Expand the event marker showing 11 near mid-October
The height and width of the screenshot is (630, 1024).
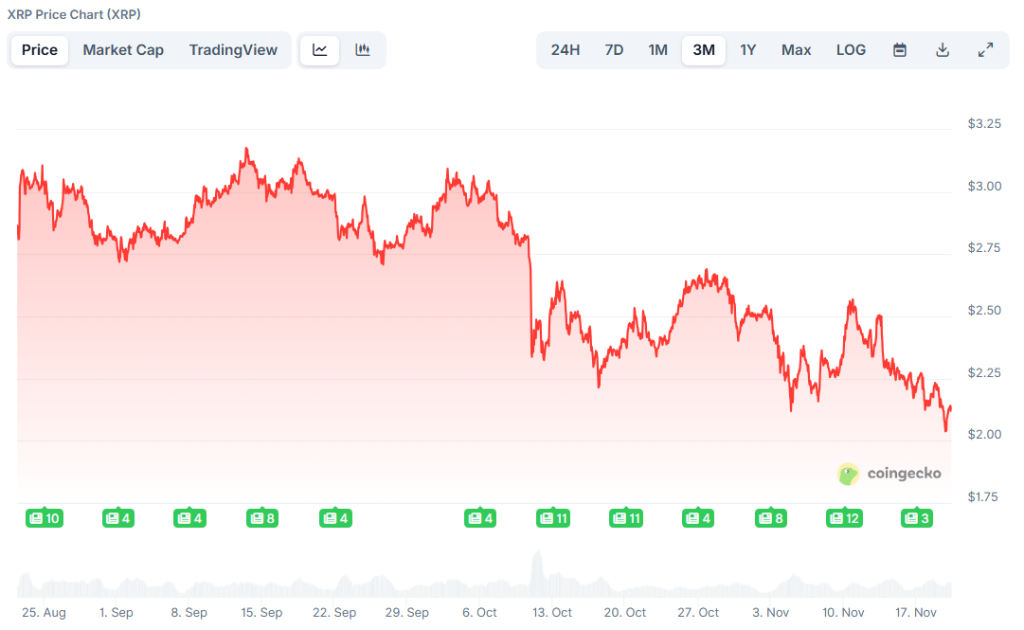point(553,518)
